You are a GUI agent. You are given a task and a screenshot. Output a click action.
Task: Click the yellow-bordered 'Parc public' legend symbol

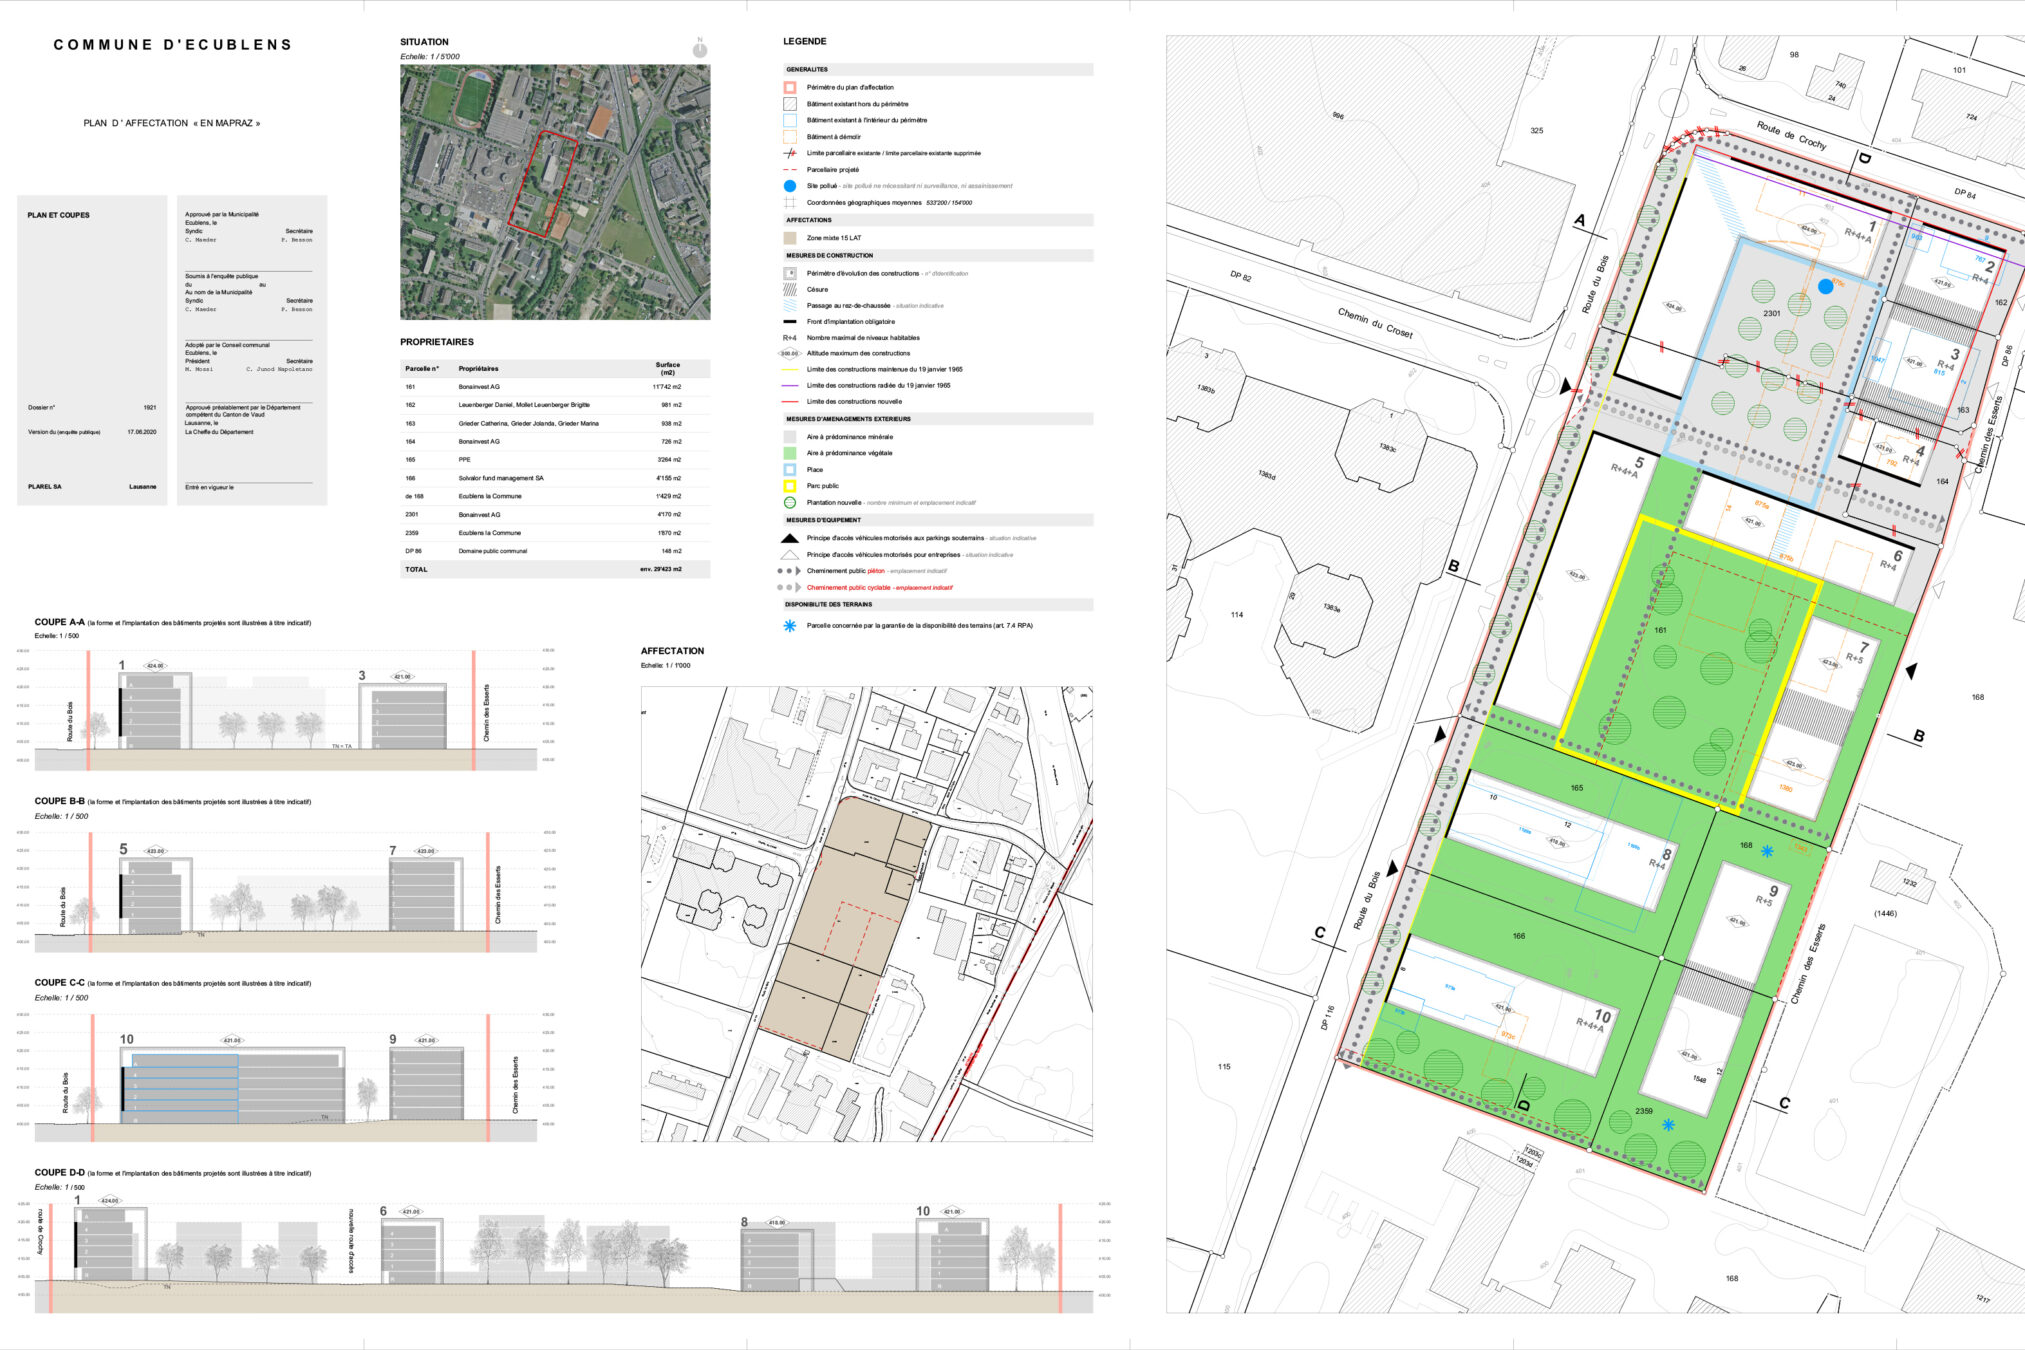coord(789,486)
